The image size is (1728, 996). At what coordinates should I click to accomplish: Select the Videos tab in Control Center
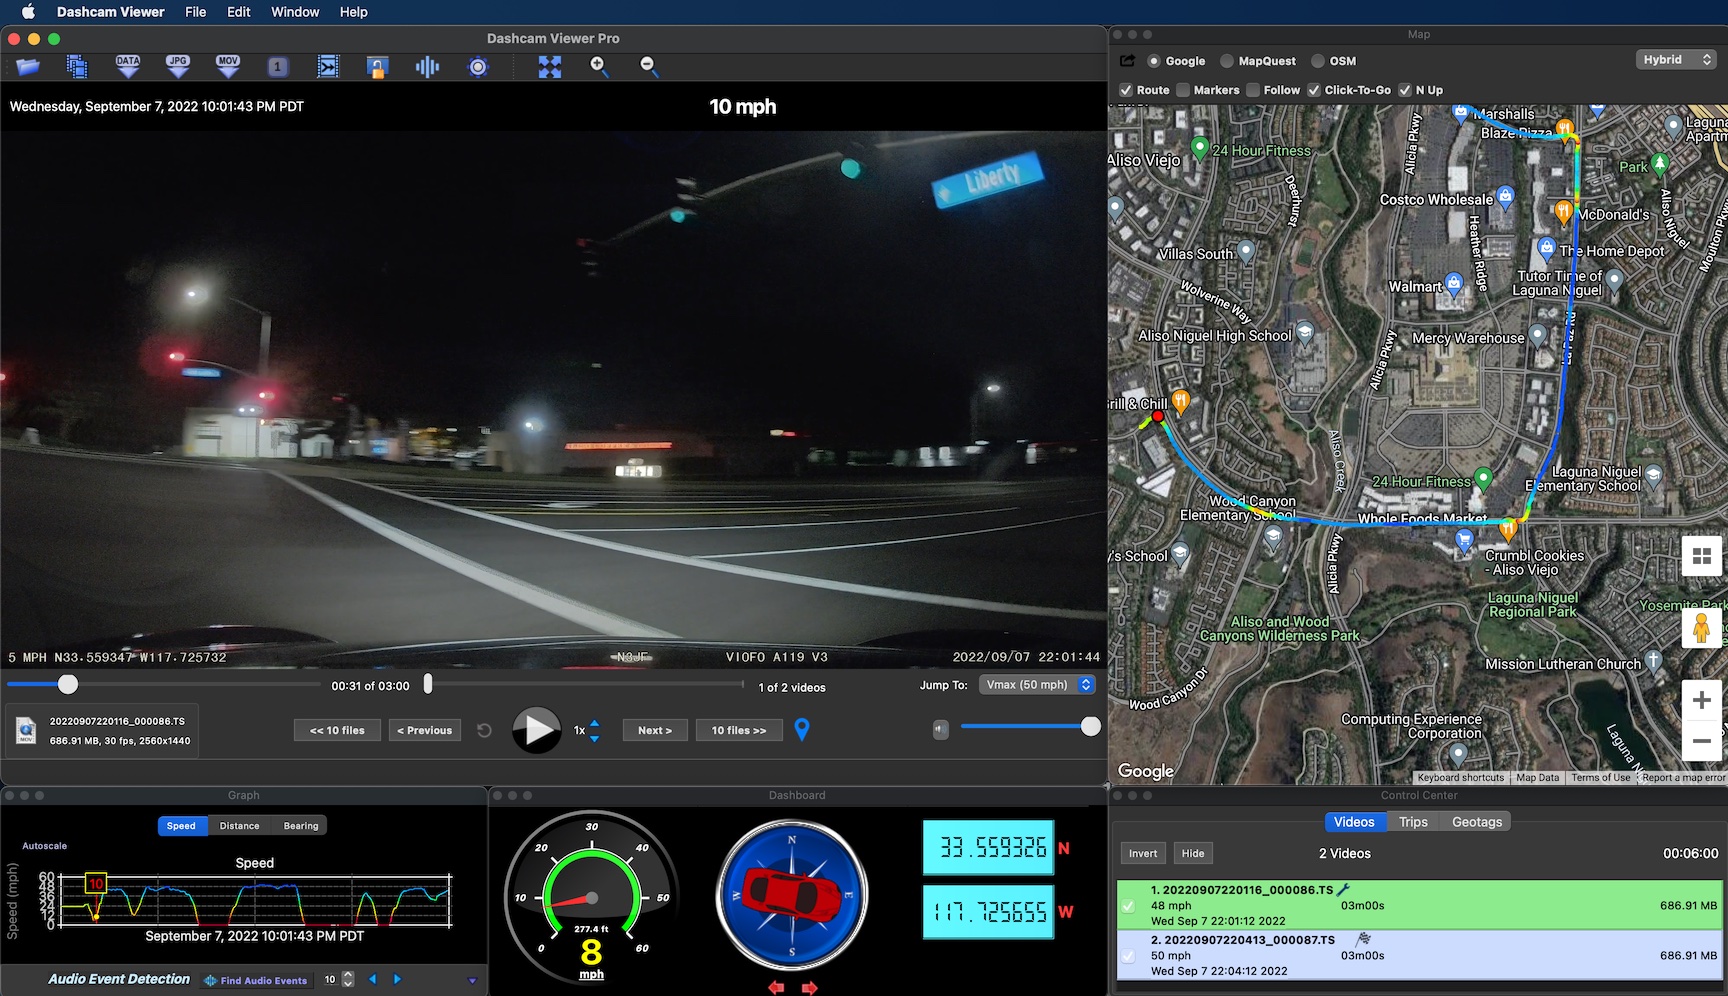1354,822
